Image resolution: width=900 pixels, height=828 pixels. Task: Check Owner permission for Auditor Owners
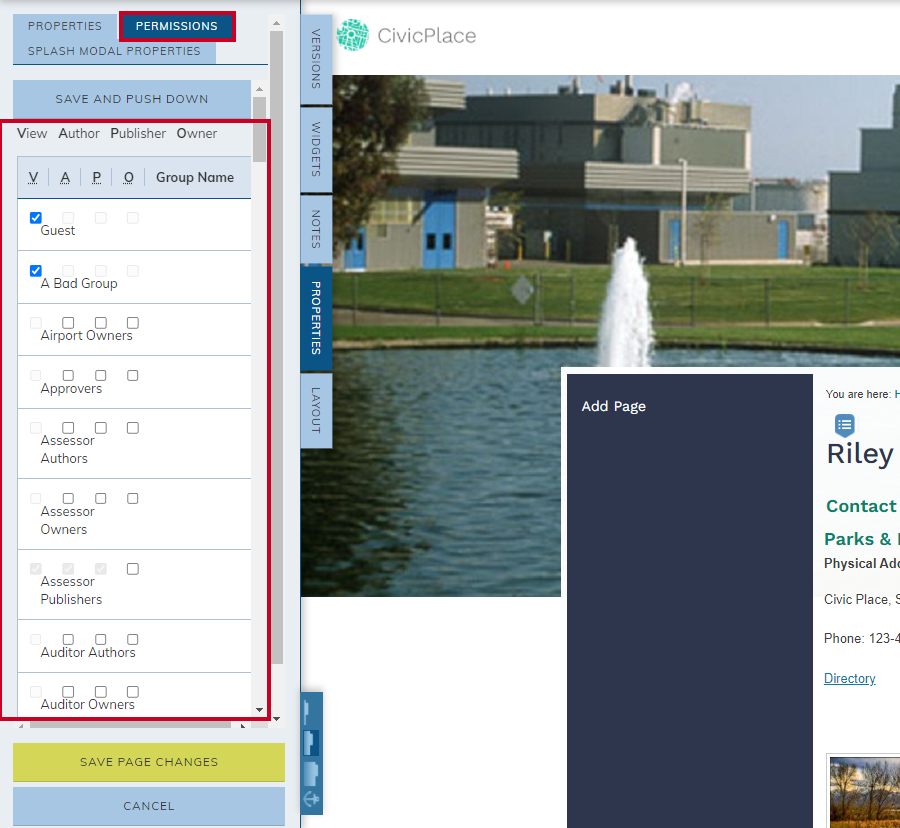[x=133, y=692]
